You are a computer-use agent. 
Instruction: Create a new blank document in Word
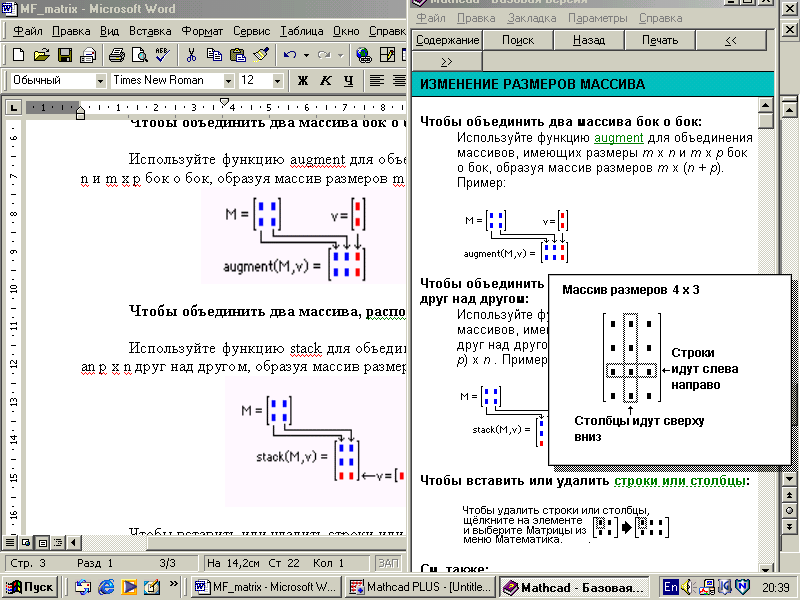click(x=18, y=55)
